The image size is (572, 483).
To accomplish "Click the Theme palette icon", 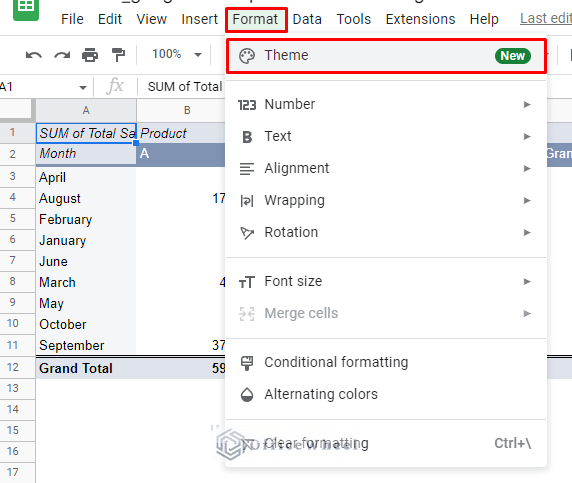I will [x=247, y=56].
